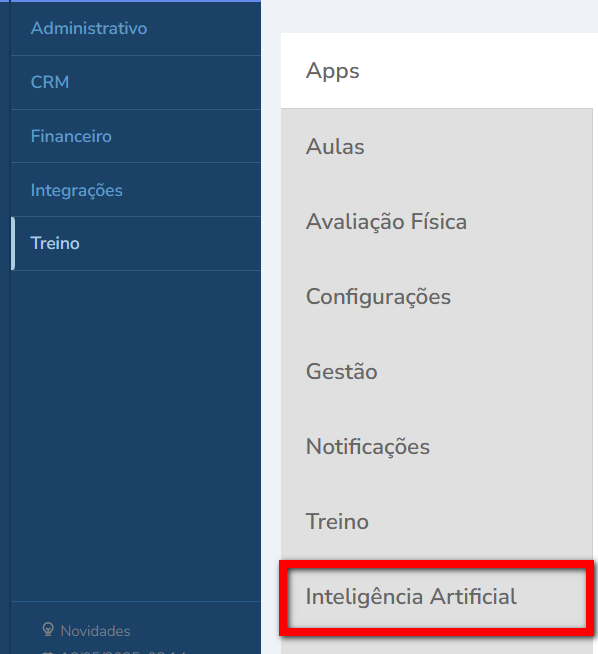Click the date and time below Novidades
The image size is (598, 654).
[123, 651]
